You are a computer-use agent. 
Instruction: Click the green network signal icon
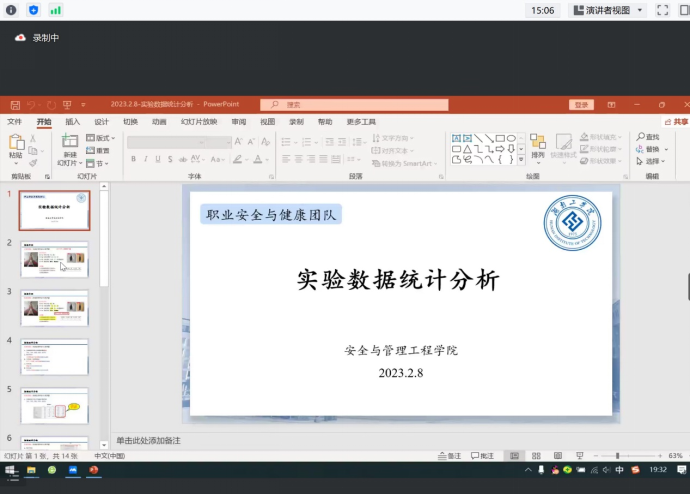55,10
